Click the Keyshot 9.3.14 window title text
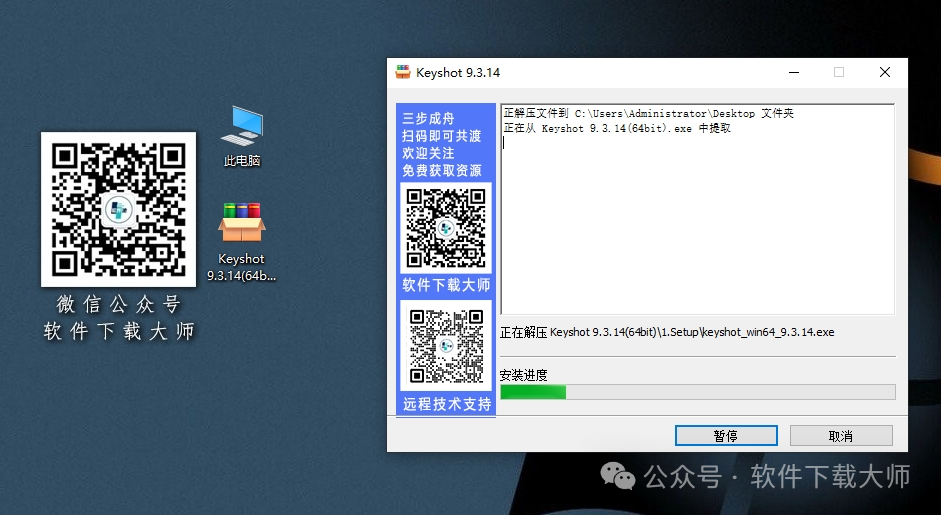The width and height of the screenshot is (941, 515). pos(458,73)
